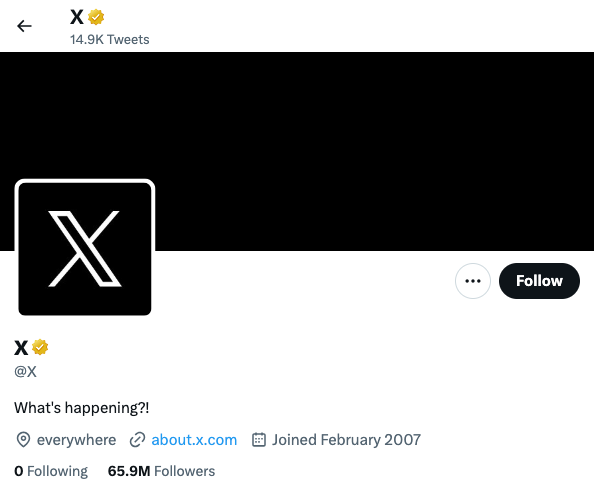View the 65.9M Followers list
This screenshot has height=487, width=594.
[x=161, y=471]
